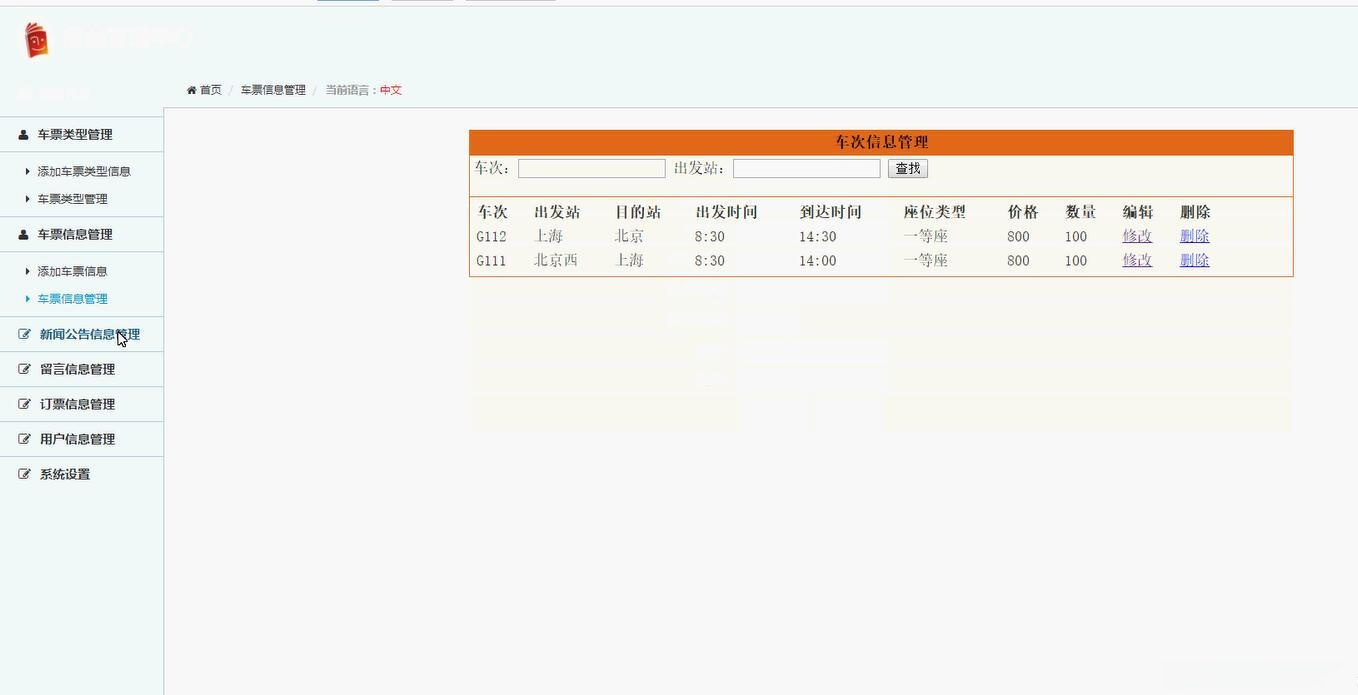Click edit icon beside 用户信息管理
Viewport: 1358px width, 695px height.
click(25, 439)
